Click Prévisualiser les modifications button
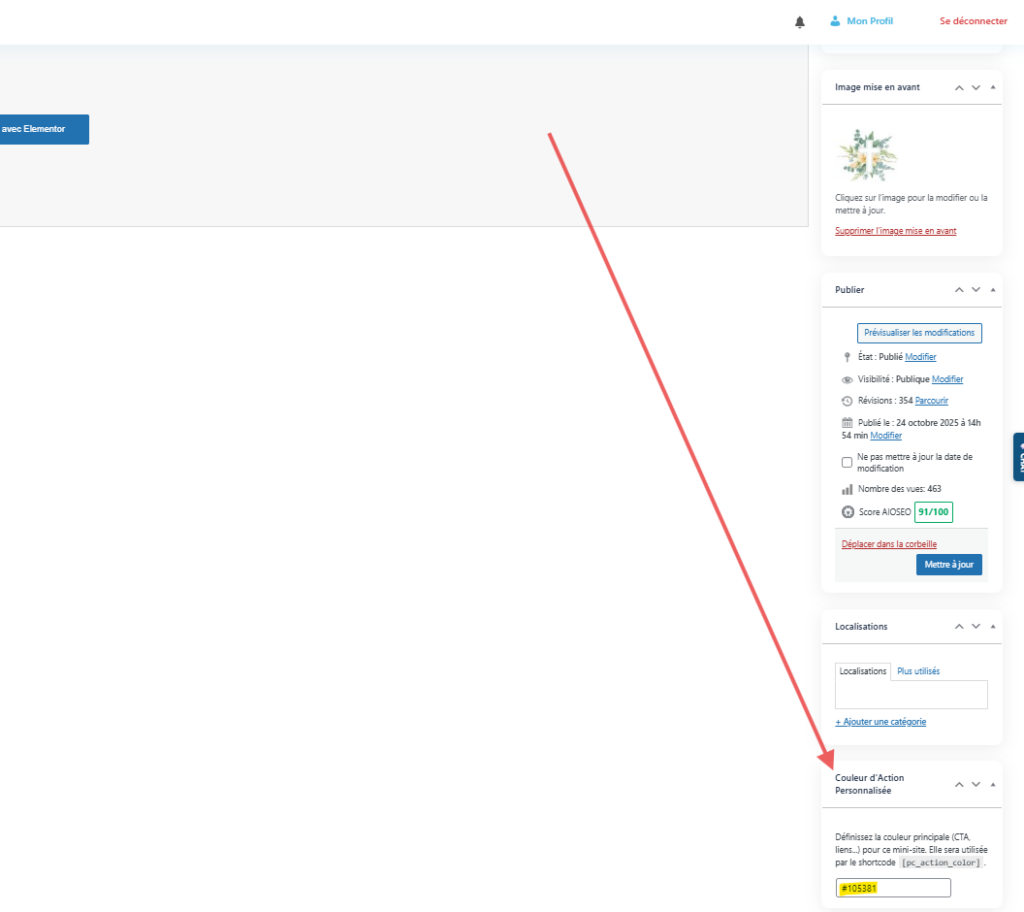 coord(919,333)
